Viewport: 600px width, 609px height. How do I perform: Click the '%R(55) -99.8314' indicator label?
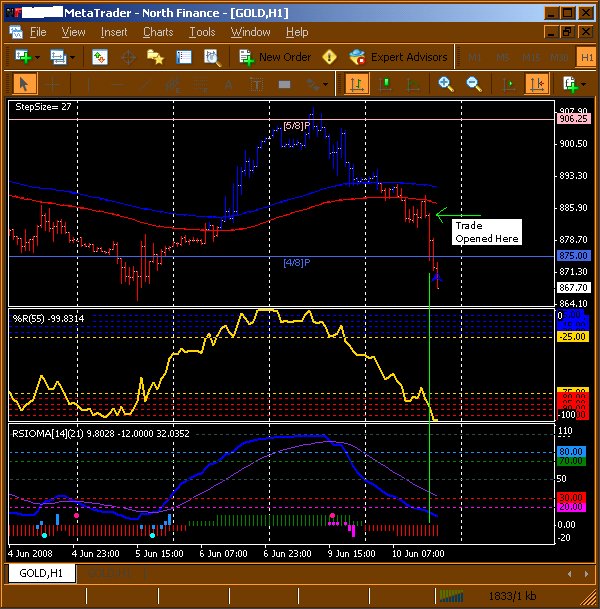(48, 319)
